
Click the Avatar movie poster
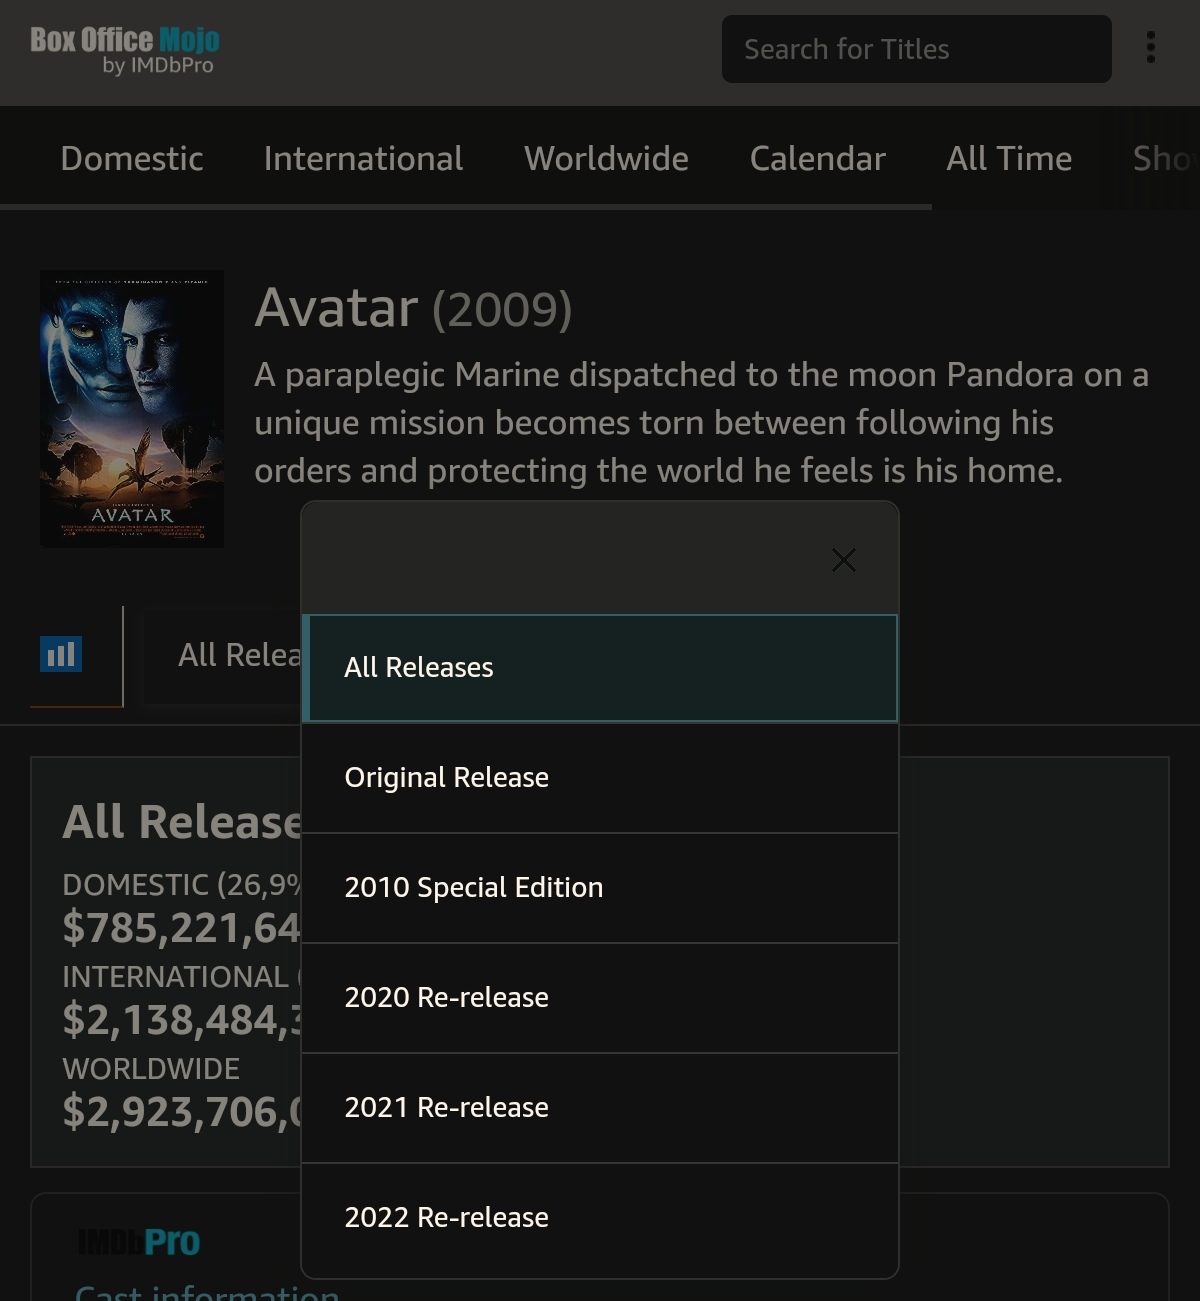point(132,408)
